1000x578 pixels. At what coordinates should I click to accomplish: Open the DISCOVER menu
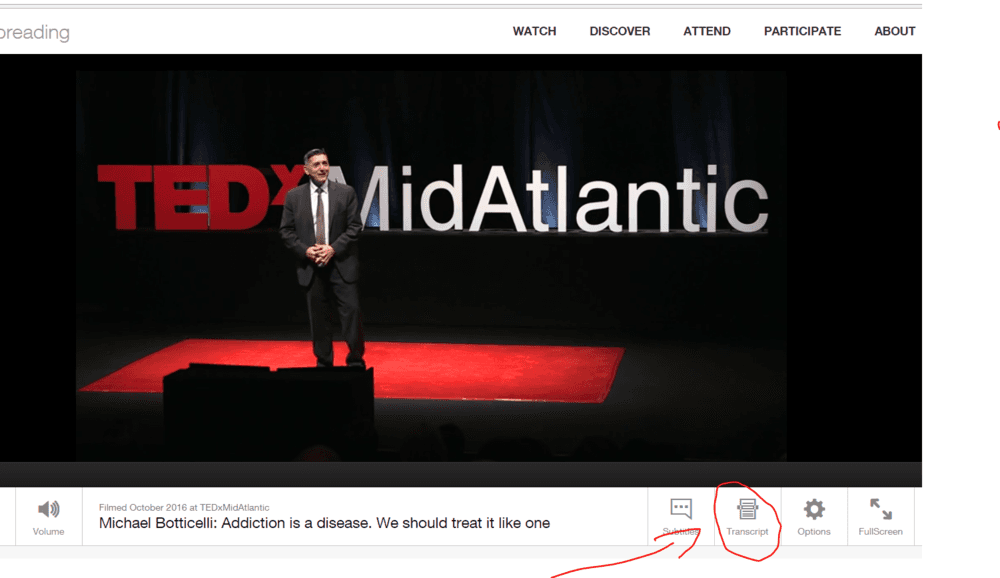[x=620, y=31]
